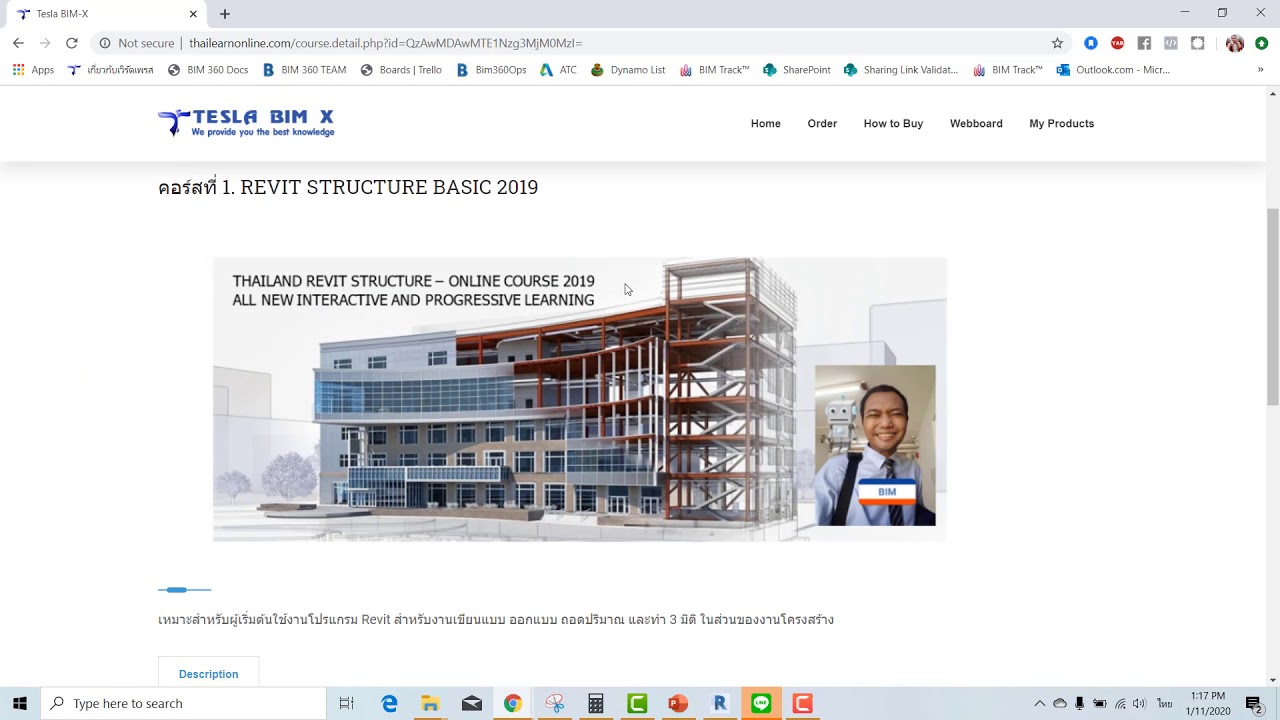Image resolution: width=1280 pixels, height=720 pixels.
Task: Open the SharePoint bookmark
Action: click(x=797, y=70)
